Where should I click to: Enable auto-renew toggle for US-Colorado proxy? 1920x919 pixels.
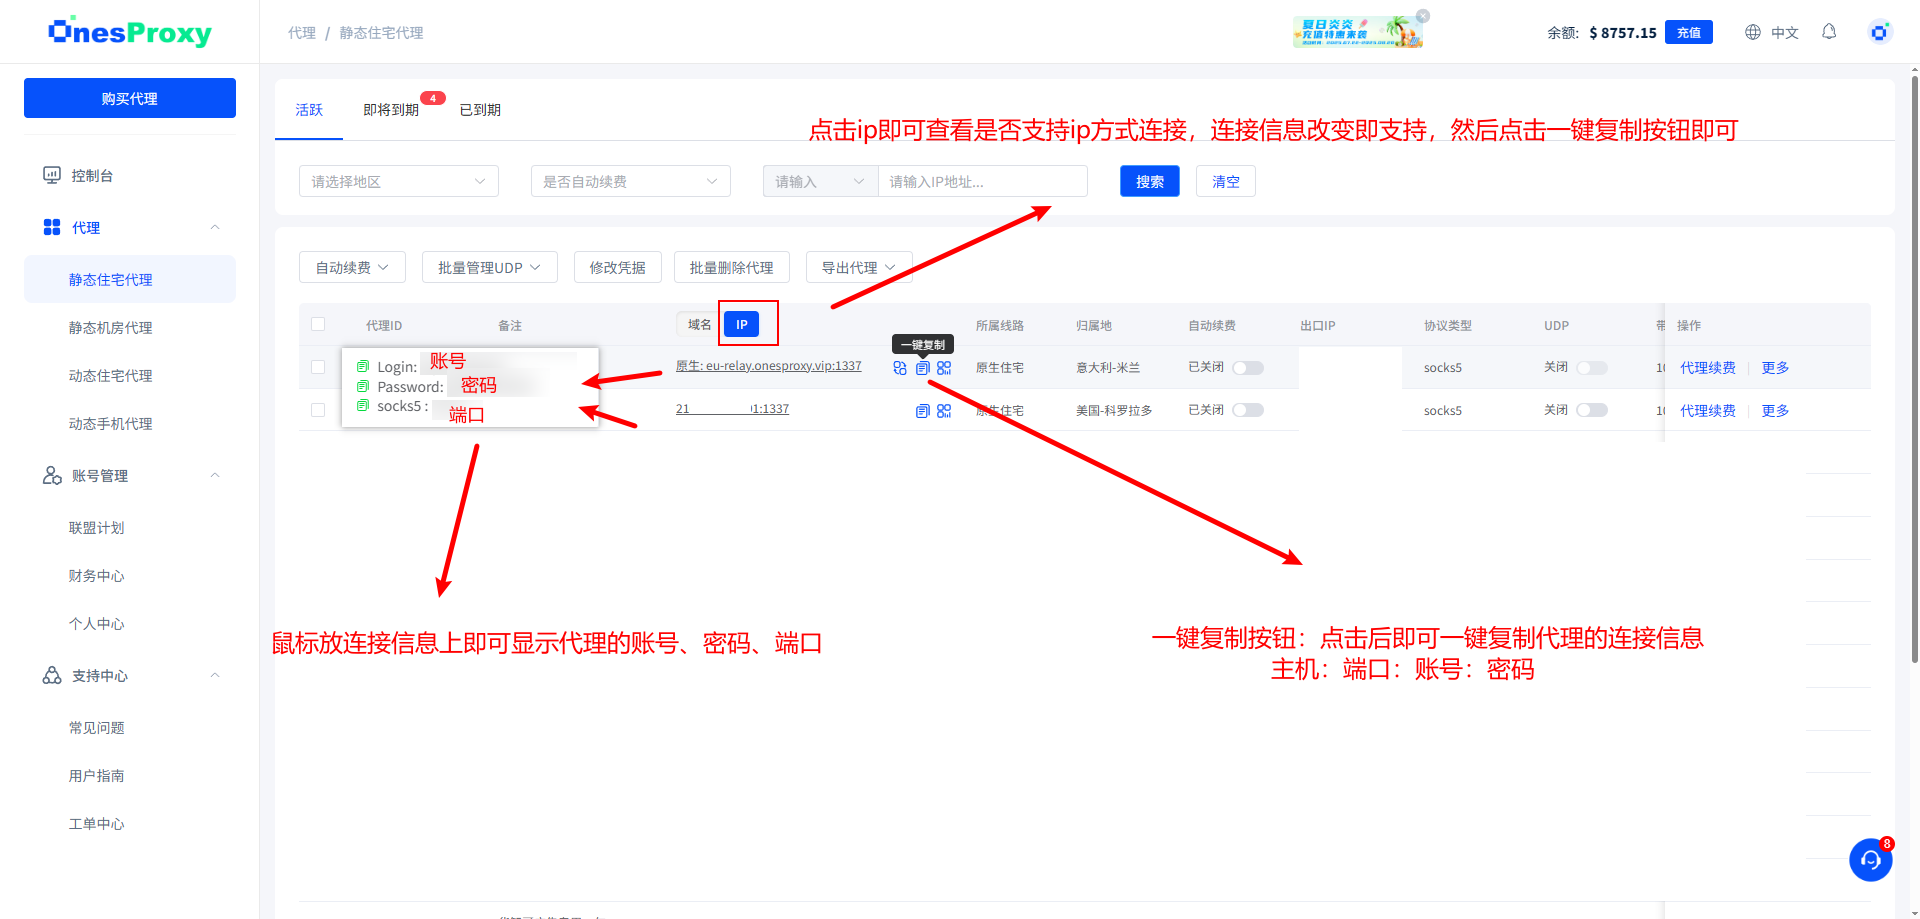pos(1248,410)
